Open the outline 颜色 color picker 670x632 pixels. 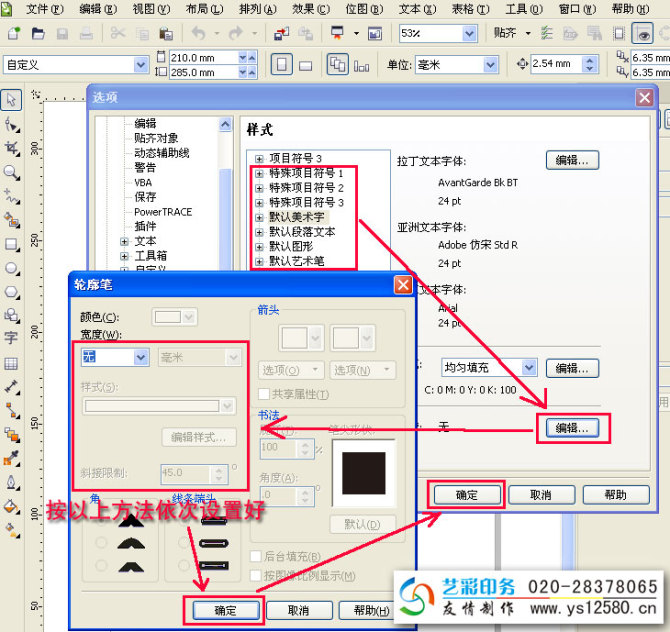[174, 317]
